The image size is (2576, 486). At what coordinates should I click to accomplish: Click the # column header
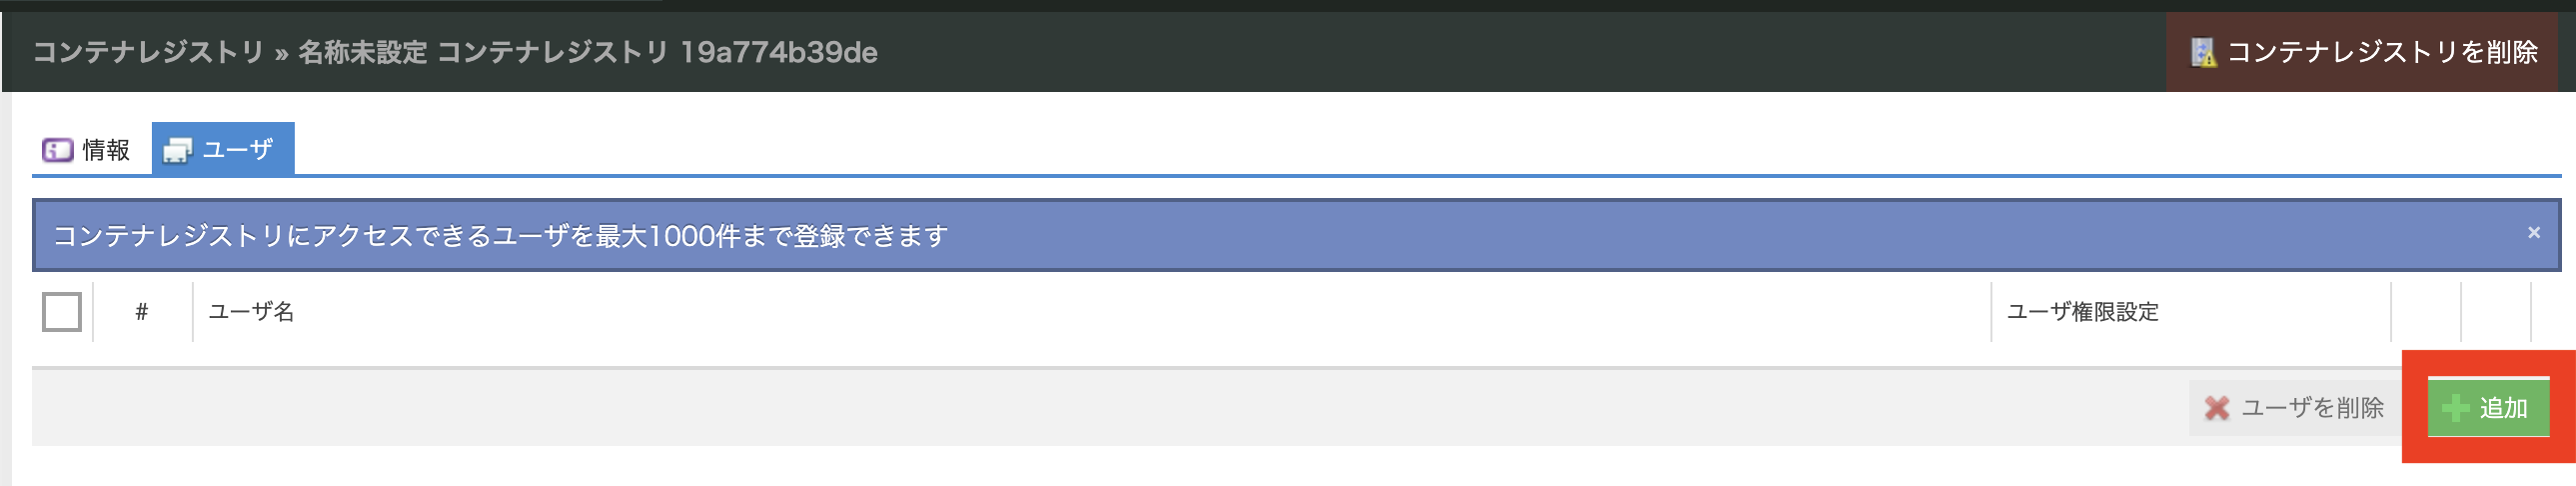pos(142,312)
